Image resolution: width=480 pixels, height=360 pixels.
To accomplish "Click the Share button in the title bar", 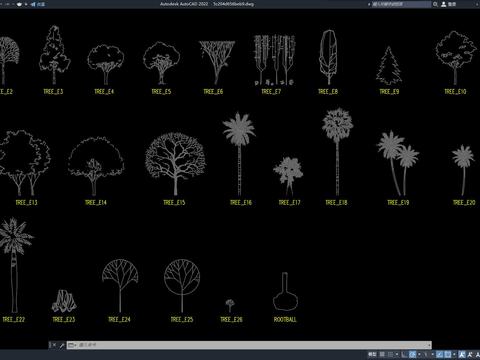I will 38,4.
